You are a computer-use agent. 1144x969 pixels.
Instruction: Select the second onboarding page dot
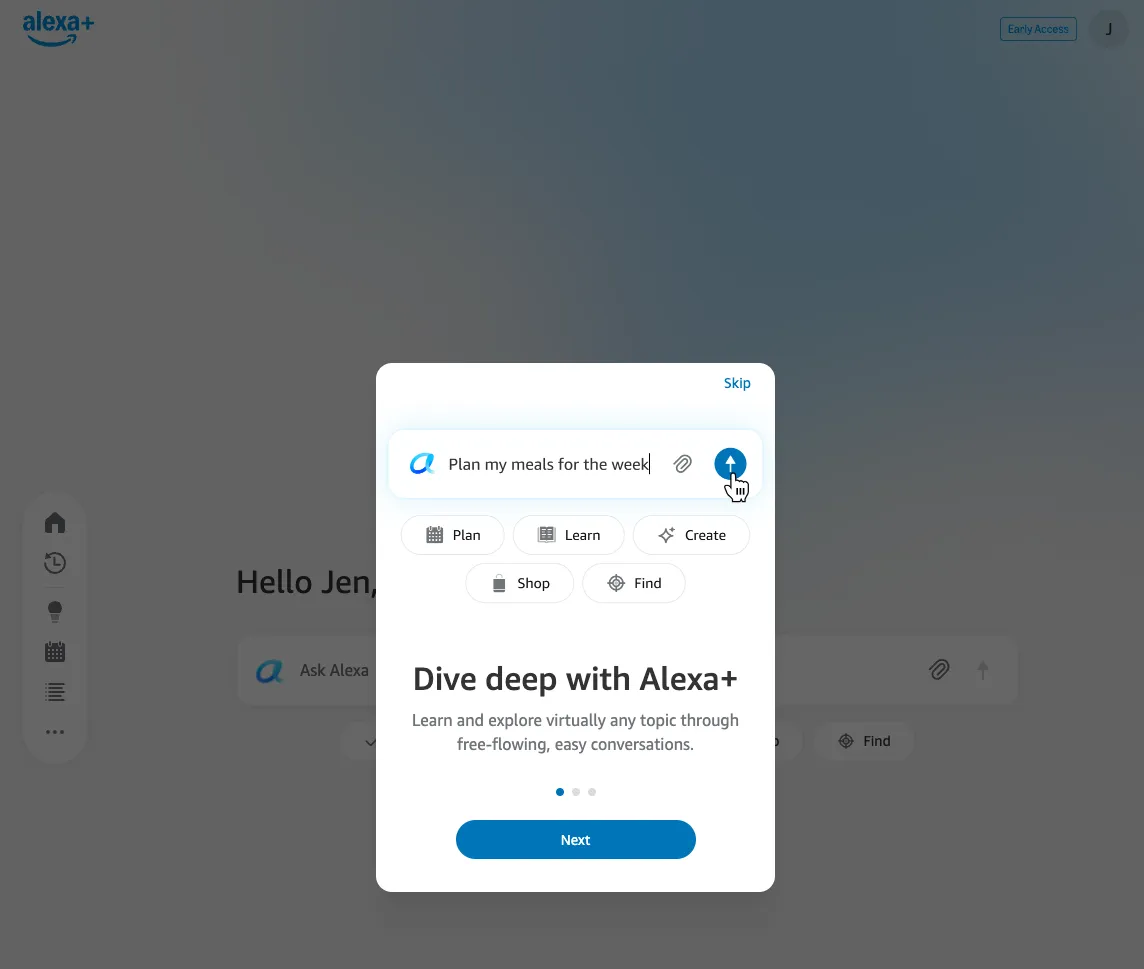576,792
